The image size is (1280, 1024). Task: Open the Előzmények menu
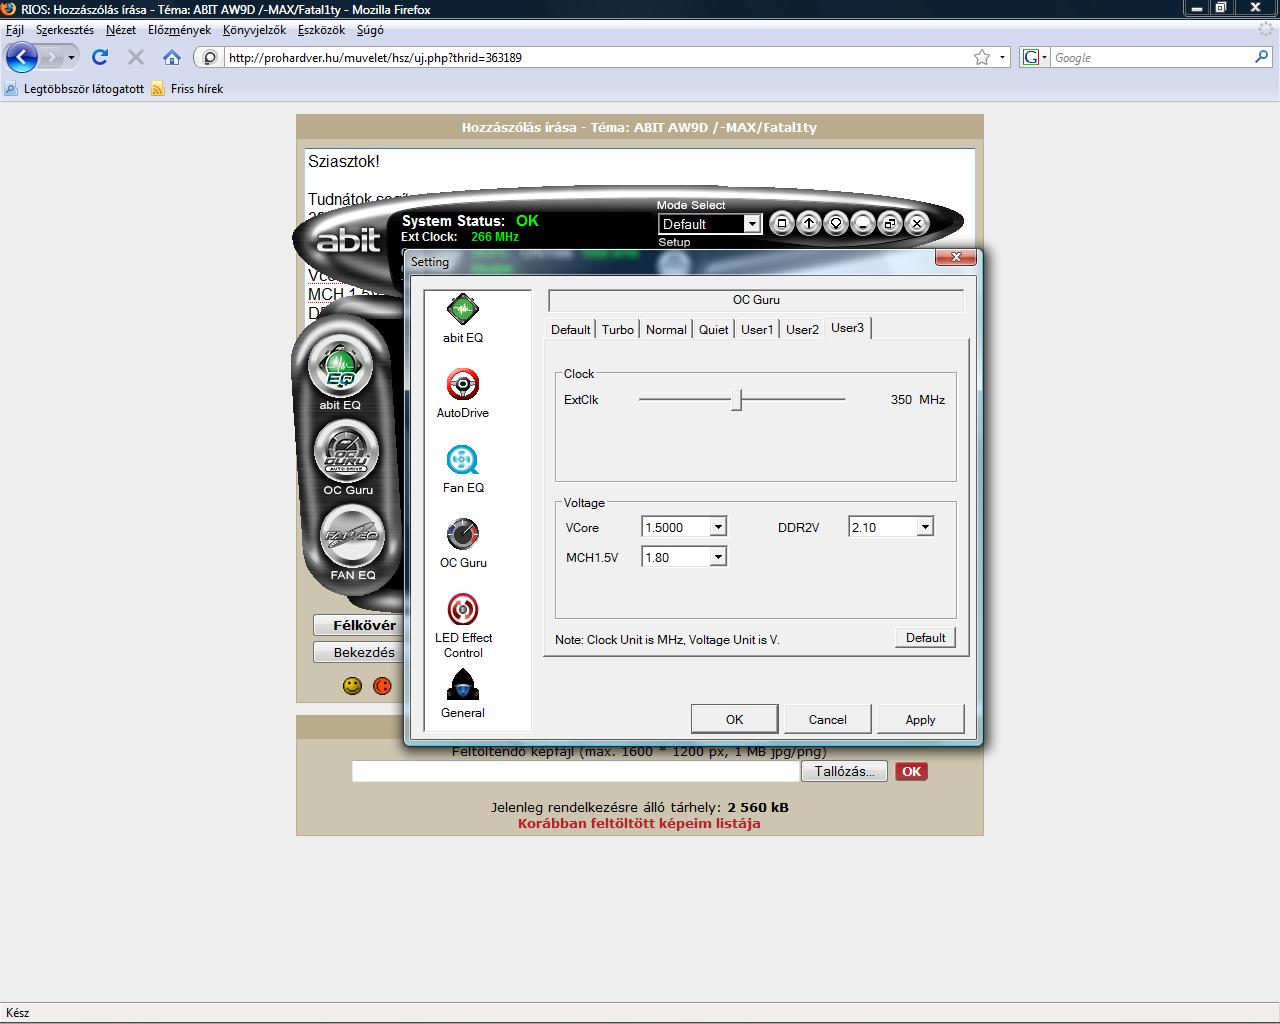[x=180, y=30]
